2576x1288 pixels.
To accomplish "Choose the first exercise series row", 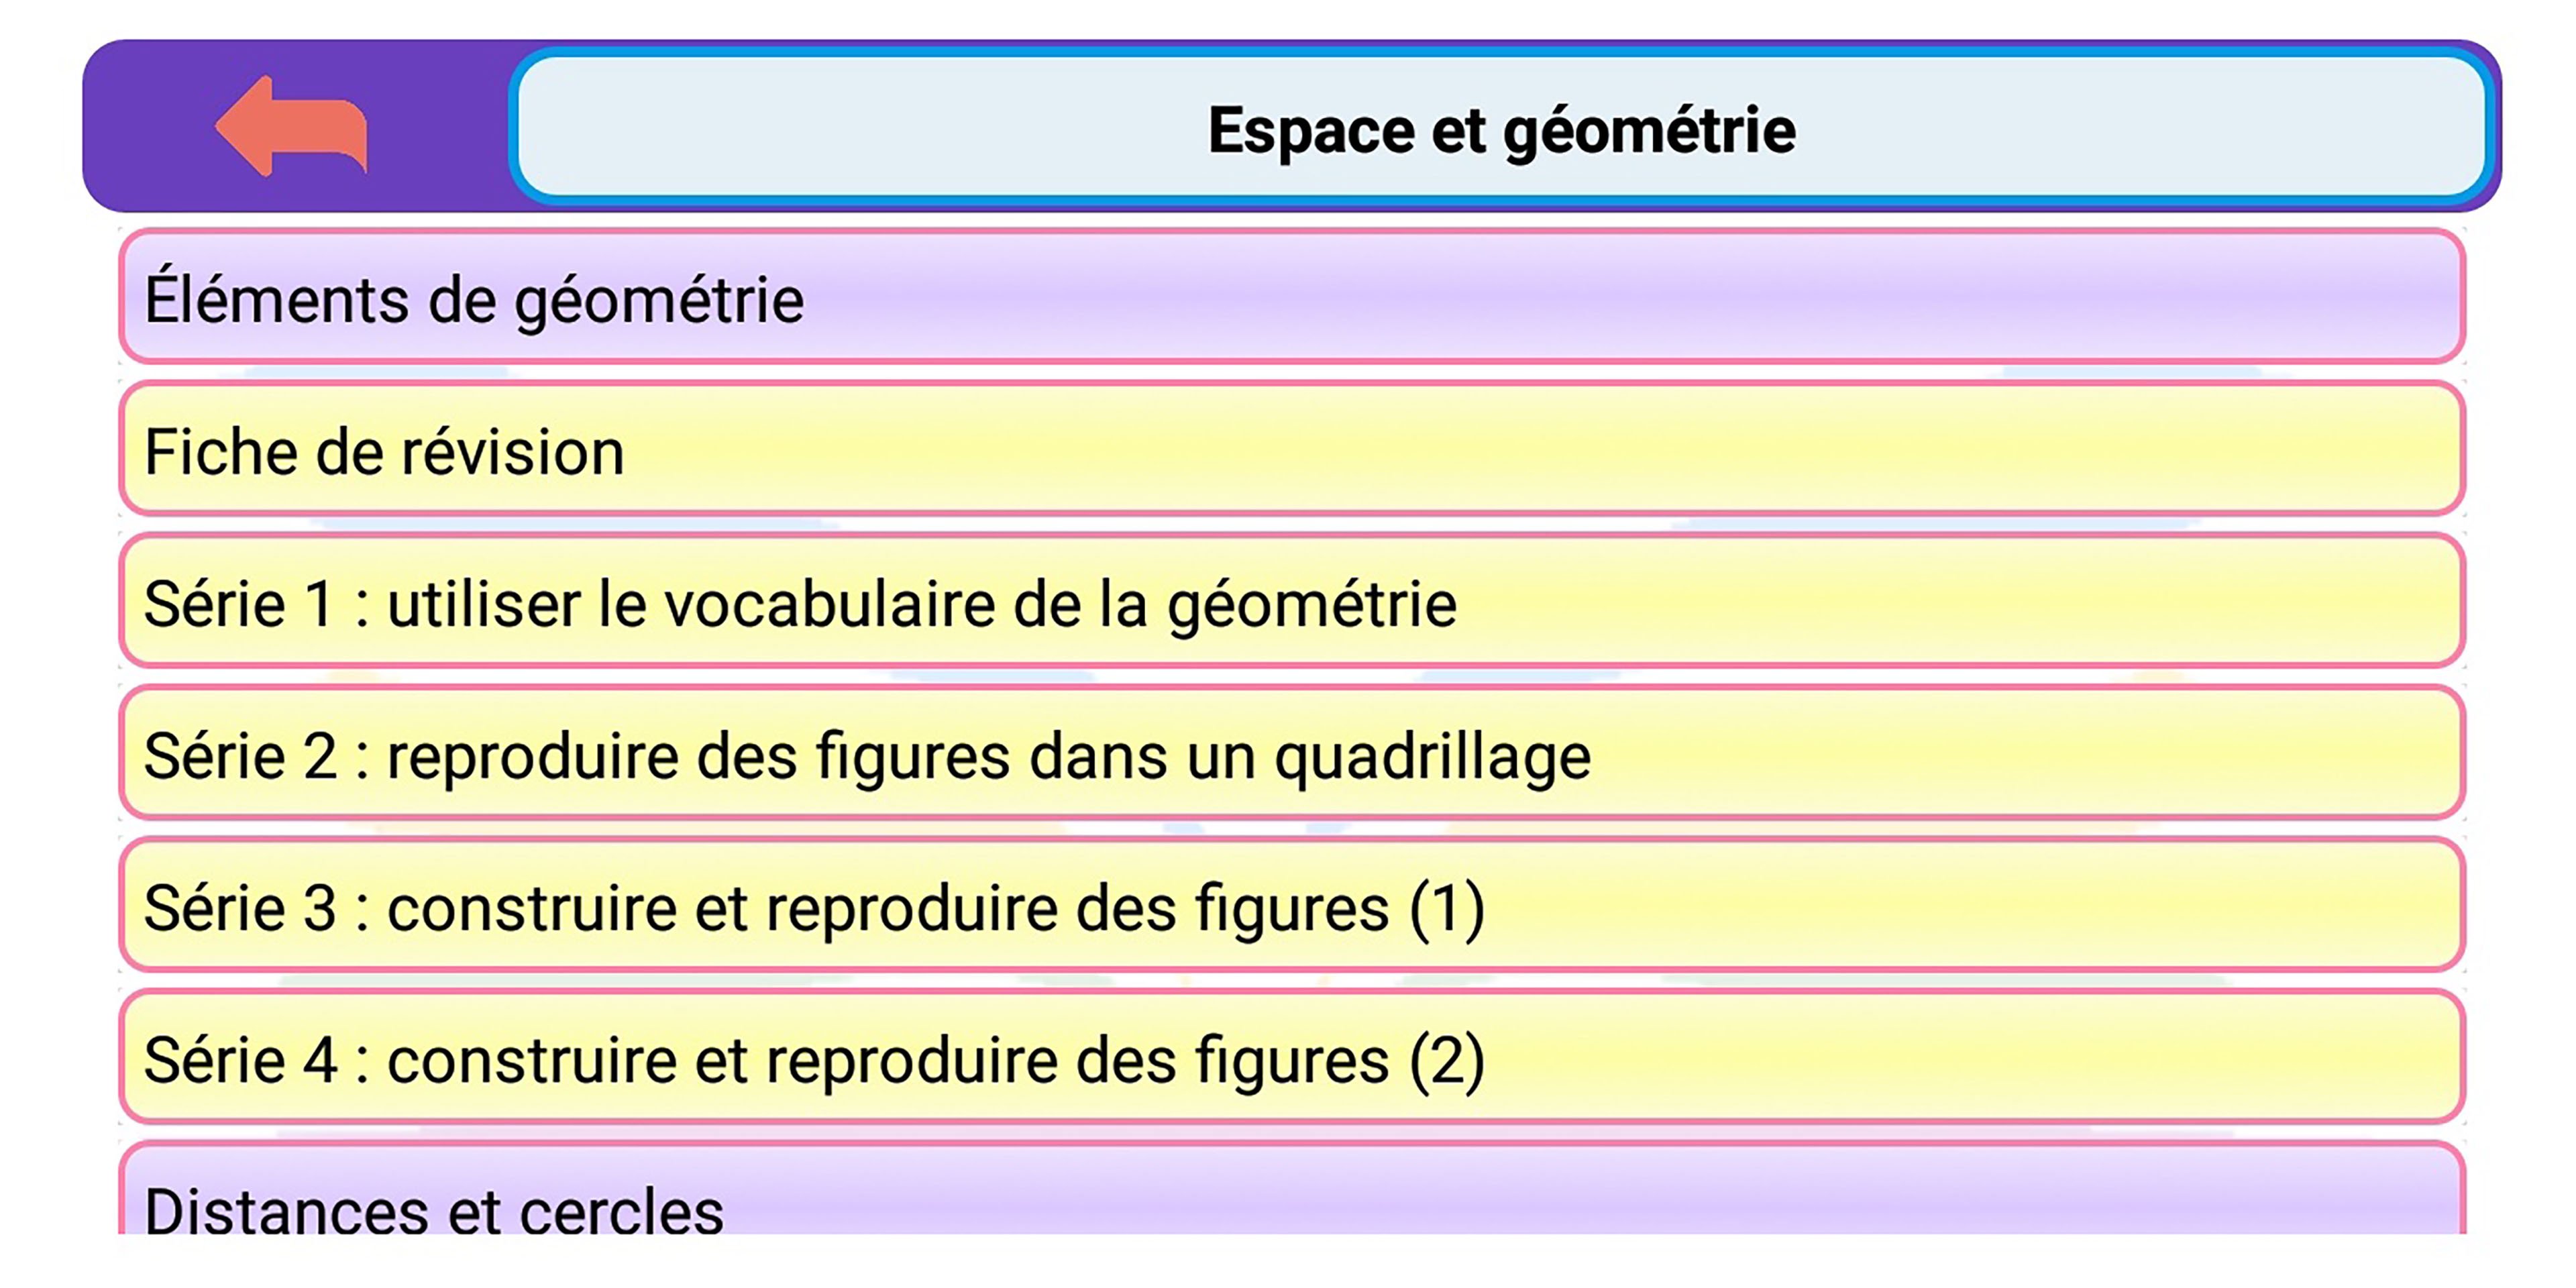I will click(x=1290, y=603).
